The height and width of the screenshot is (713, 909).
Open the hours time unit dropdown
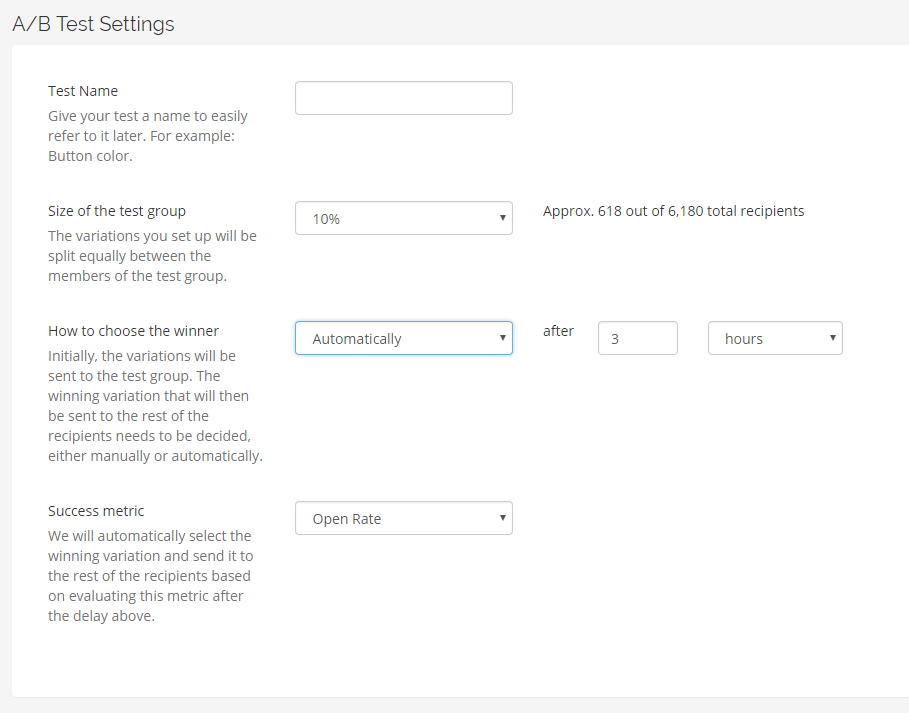click(x=775, y=338)
